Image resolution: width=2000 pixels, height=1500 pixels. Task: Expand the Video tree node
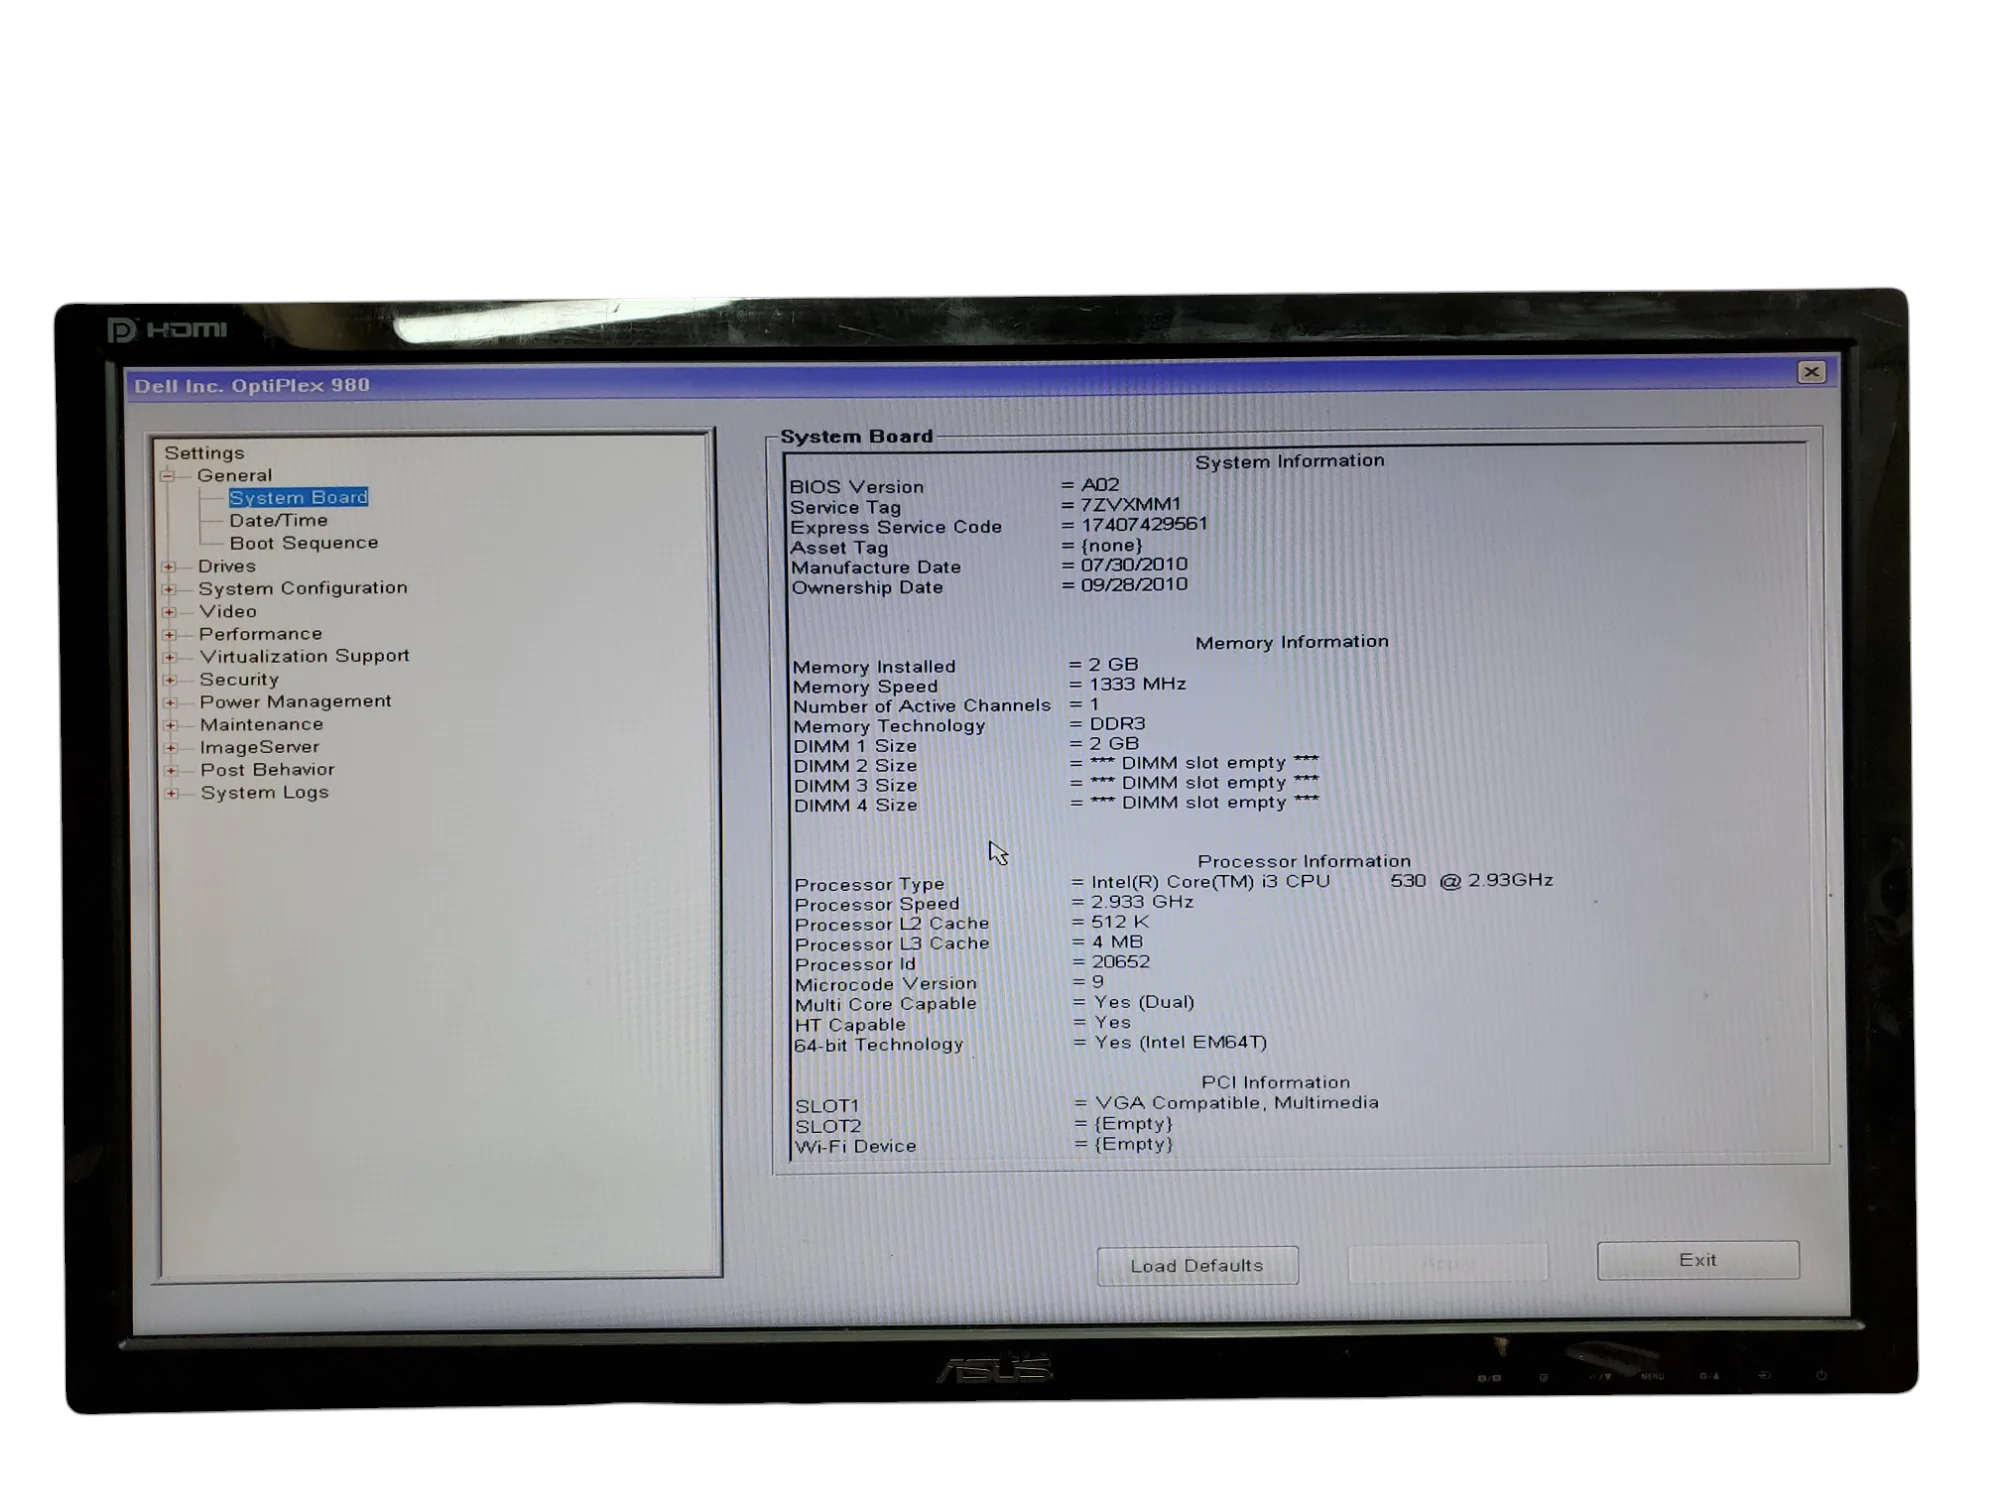pos(169,612)
